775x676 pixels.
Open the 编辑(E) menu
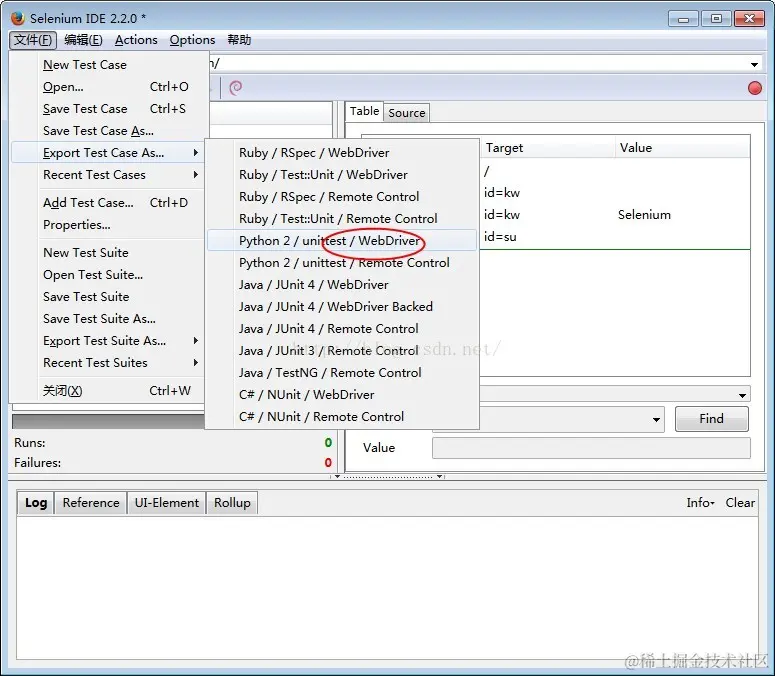(x=83, y=40)
